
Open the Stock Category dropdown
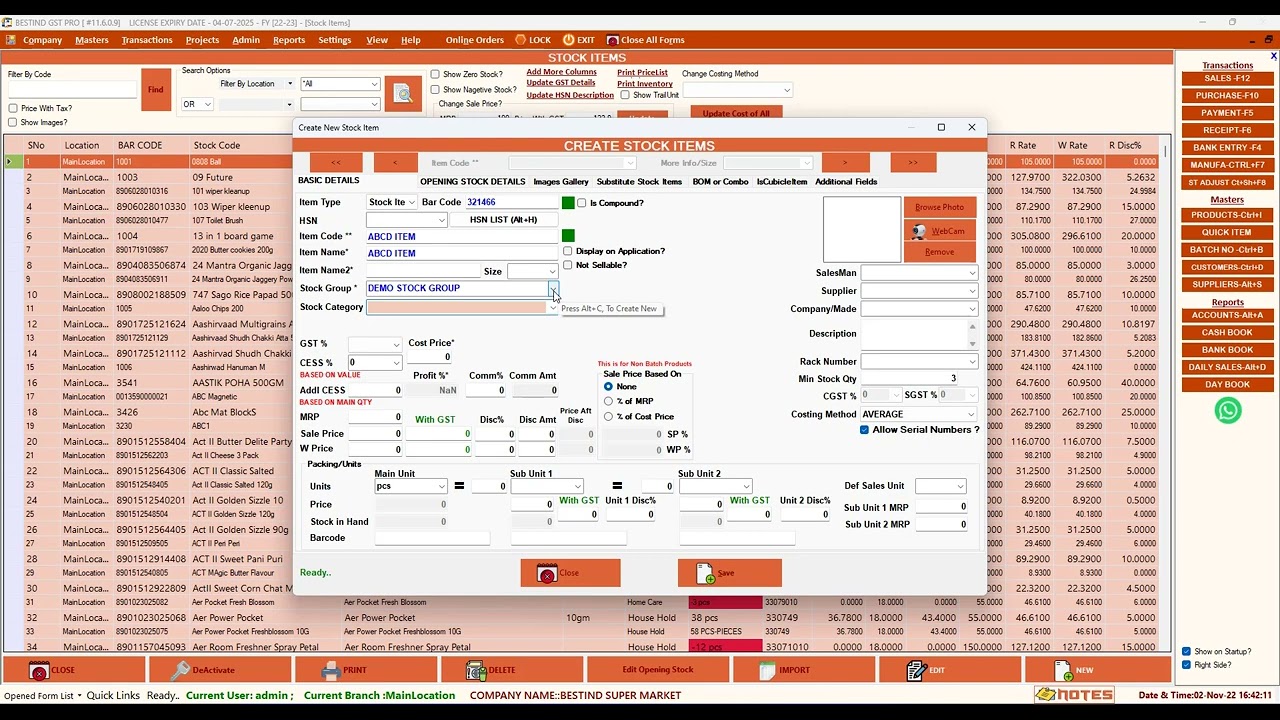point(552,308)
